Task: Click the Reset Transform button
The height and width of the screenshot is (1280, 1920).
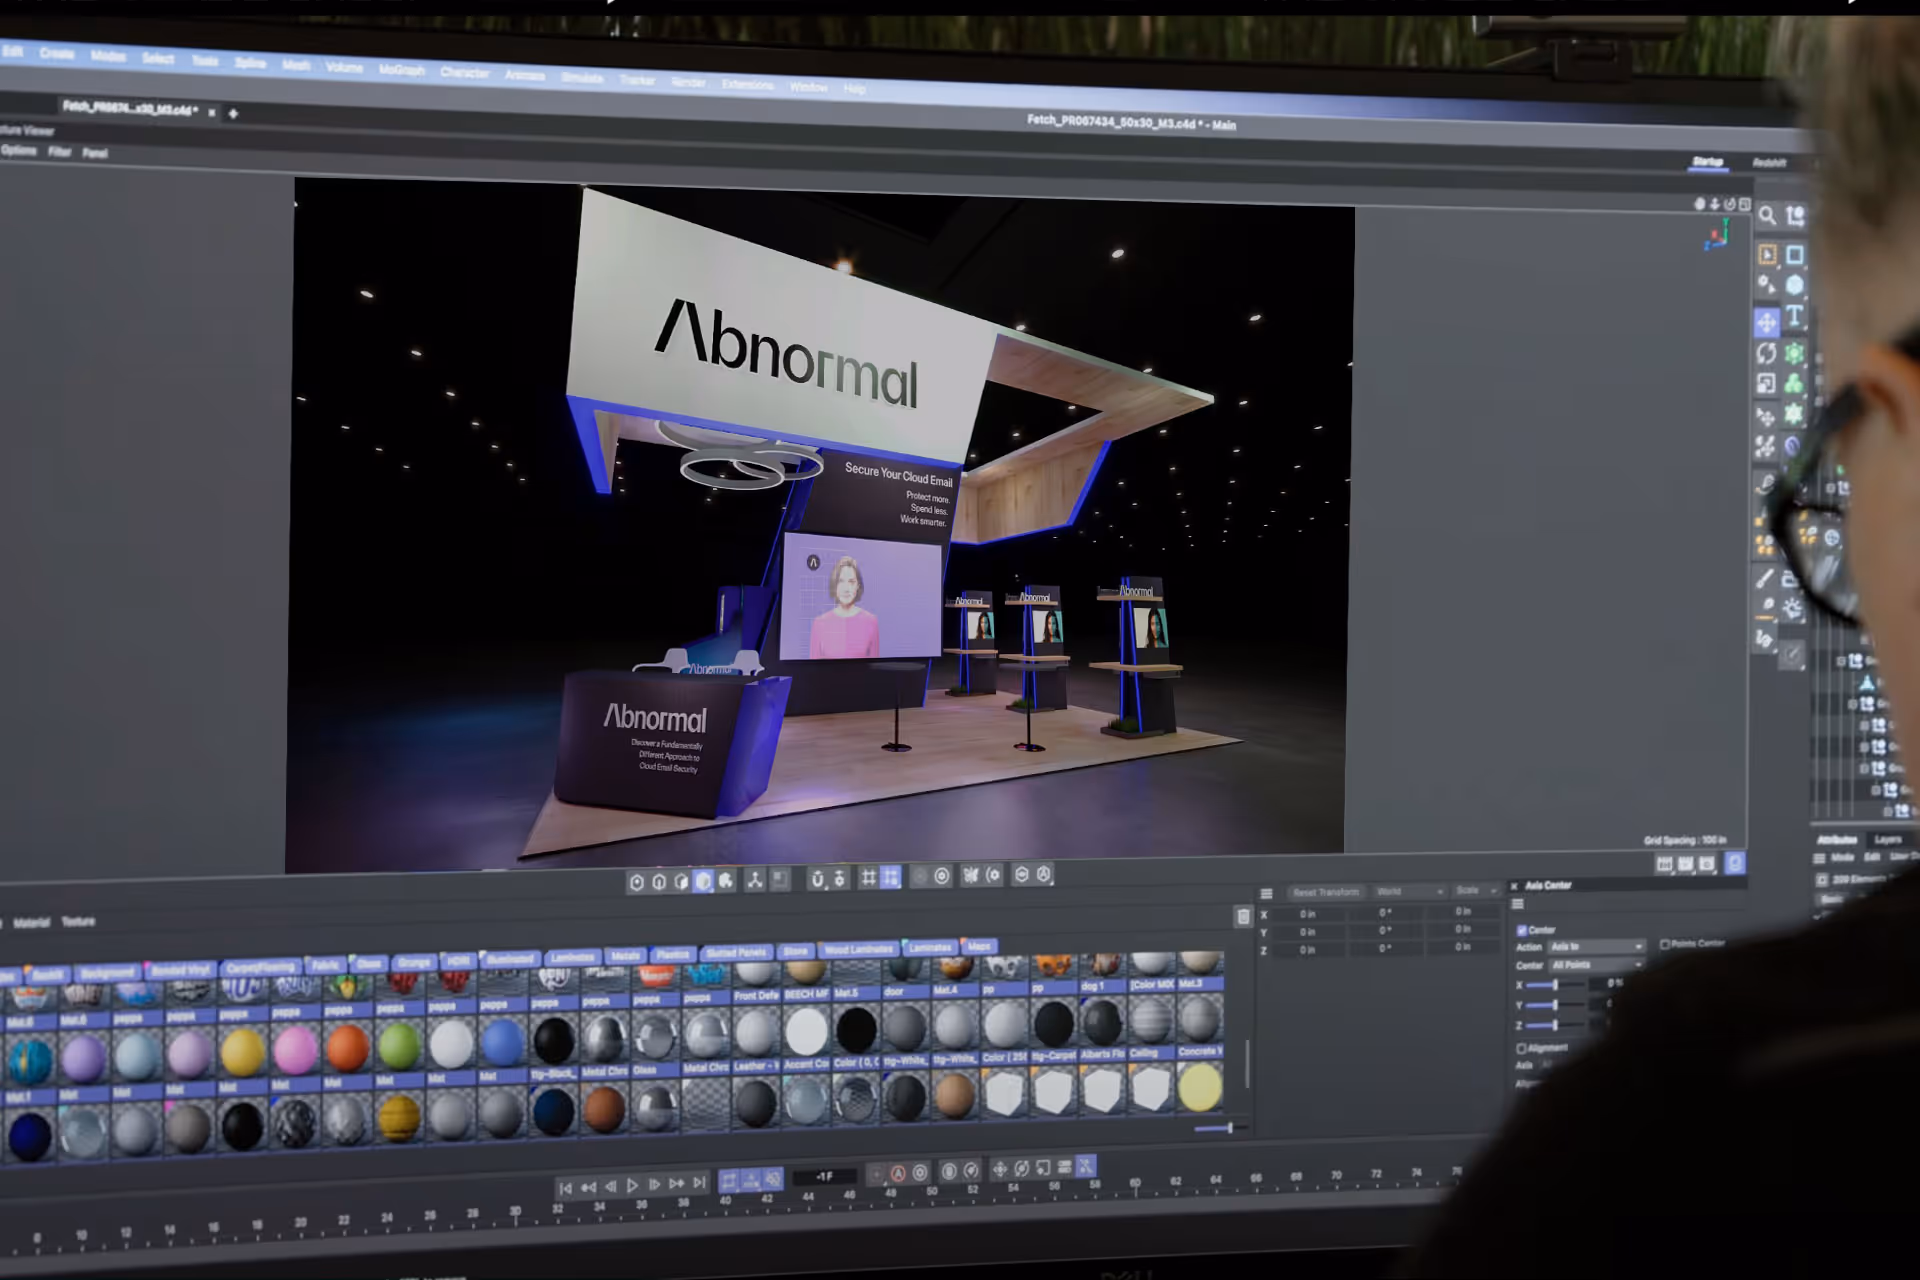Action: 1325,892
